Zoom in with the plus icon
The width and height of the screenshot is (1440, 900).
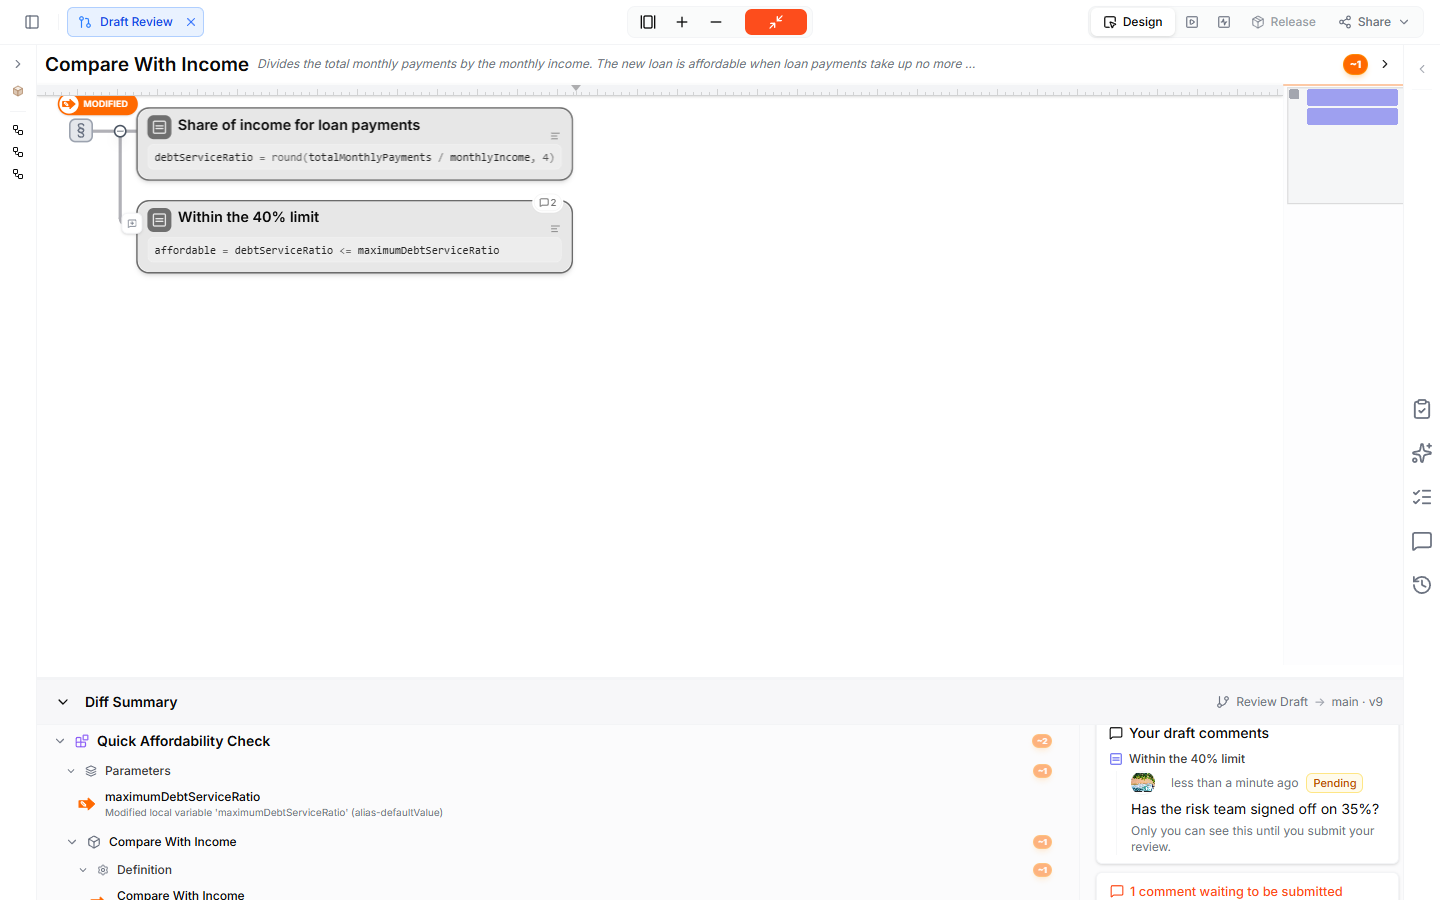click(682, 22)
